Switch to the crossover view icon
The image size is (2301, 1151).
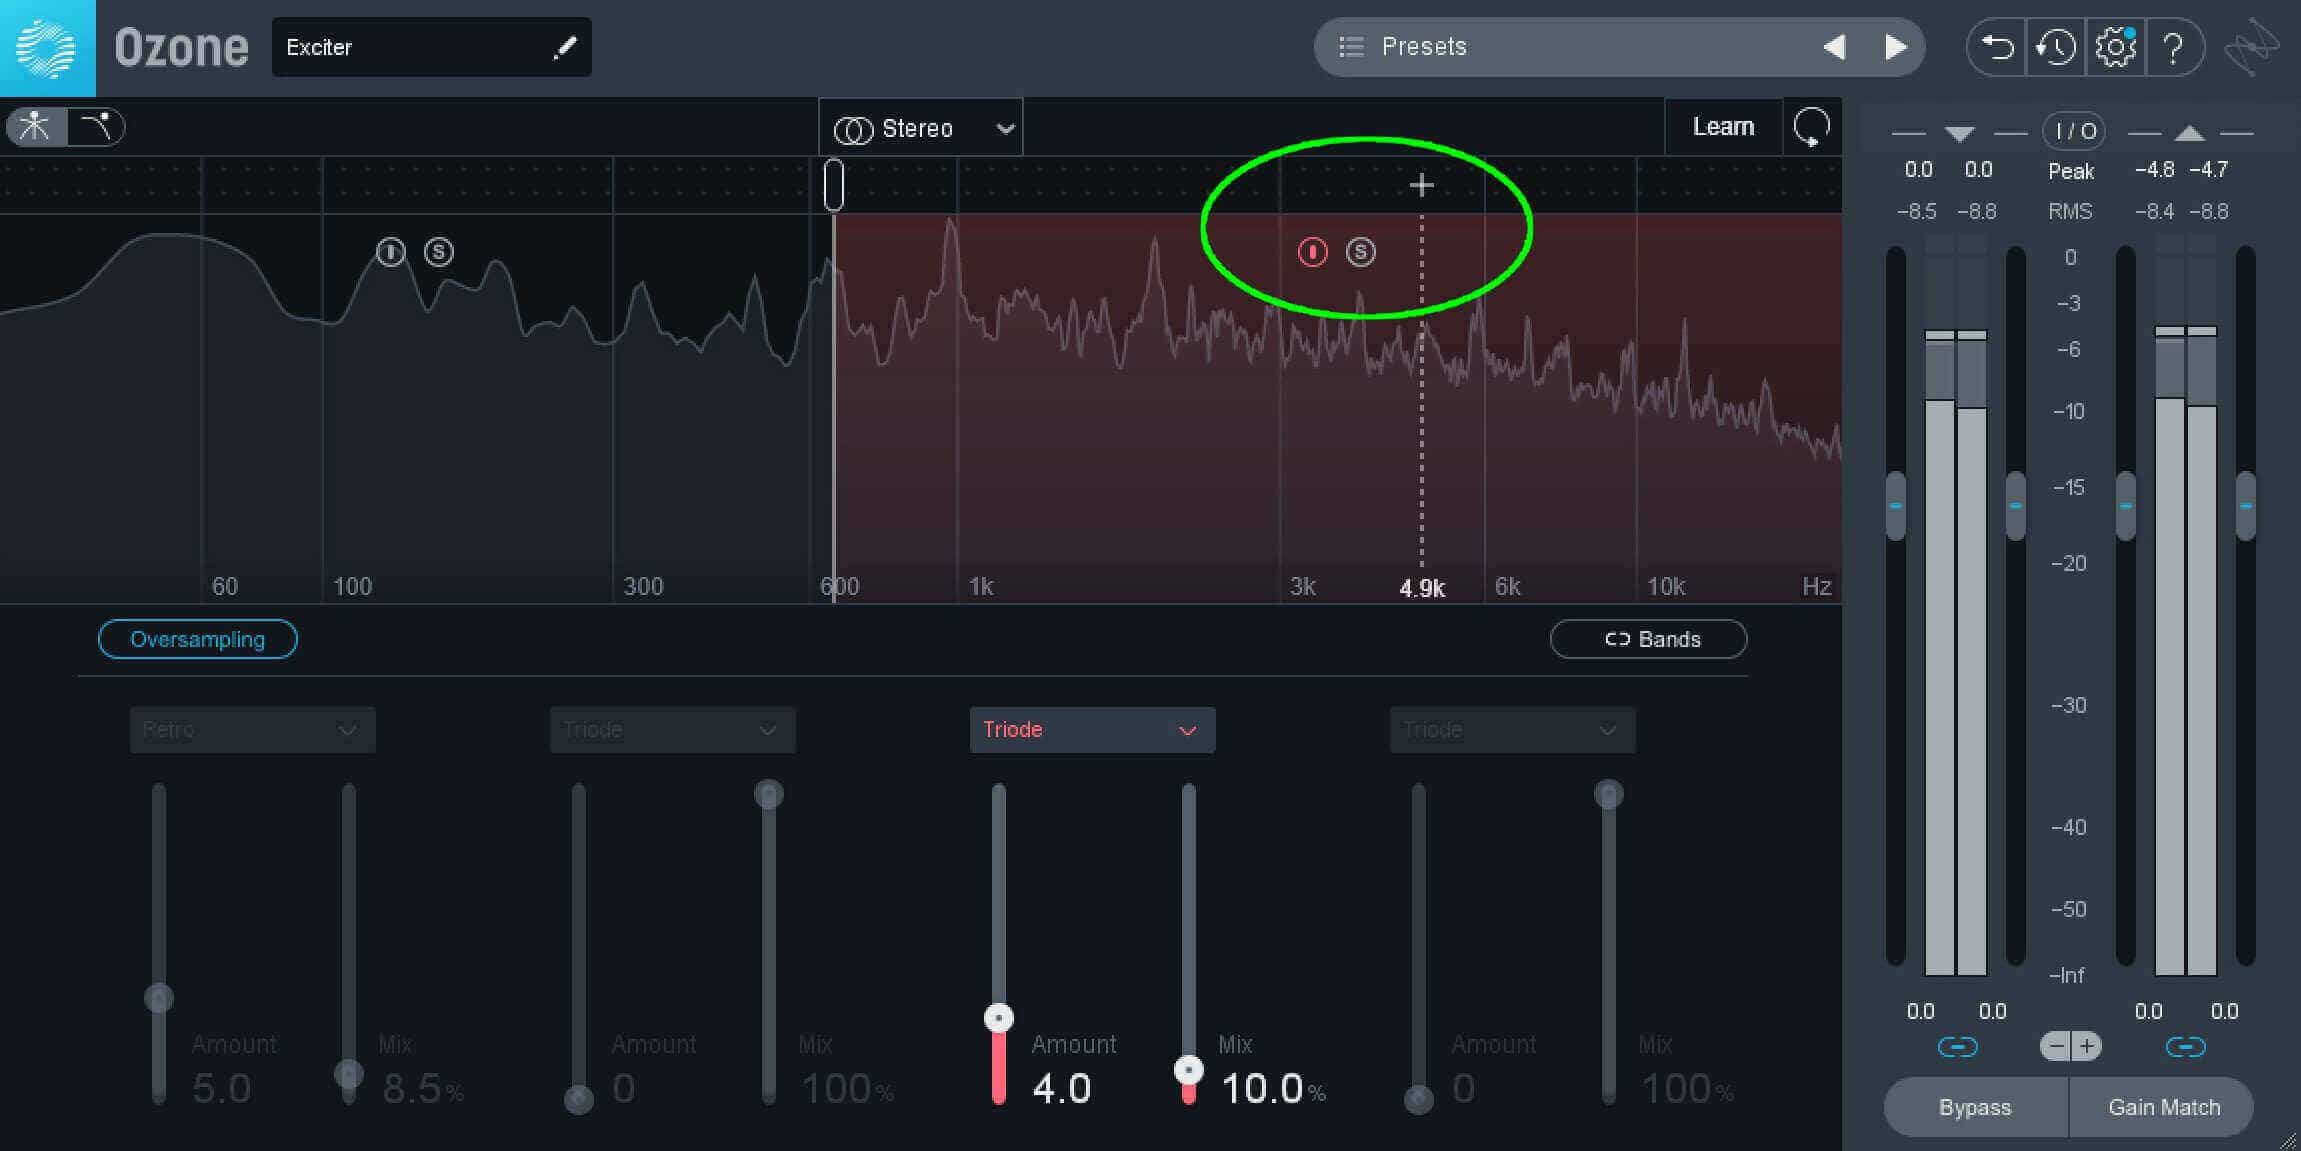pyautogui.click(x=36, y=127)
